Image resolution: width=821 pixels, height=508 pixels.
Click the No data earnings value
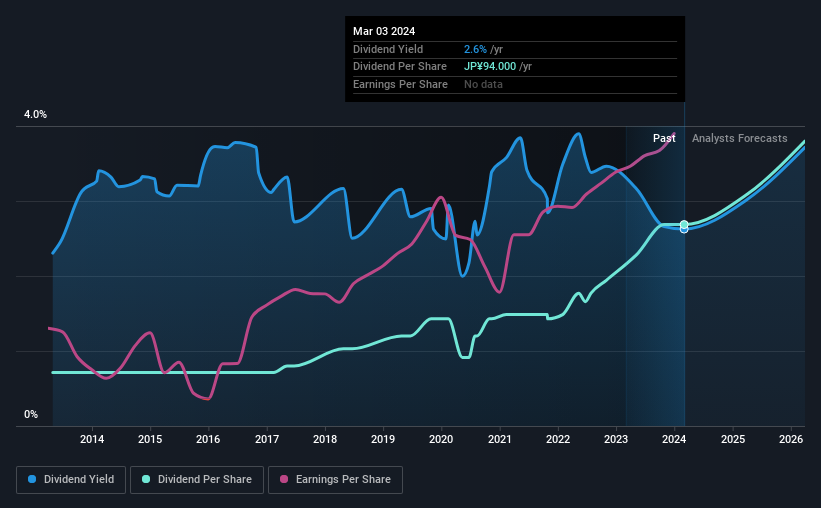[x=483, y=84]
